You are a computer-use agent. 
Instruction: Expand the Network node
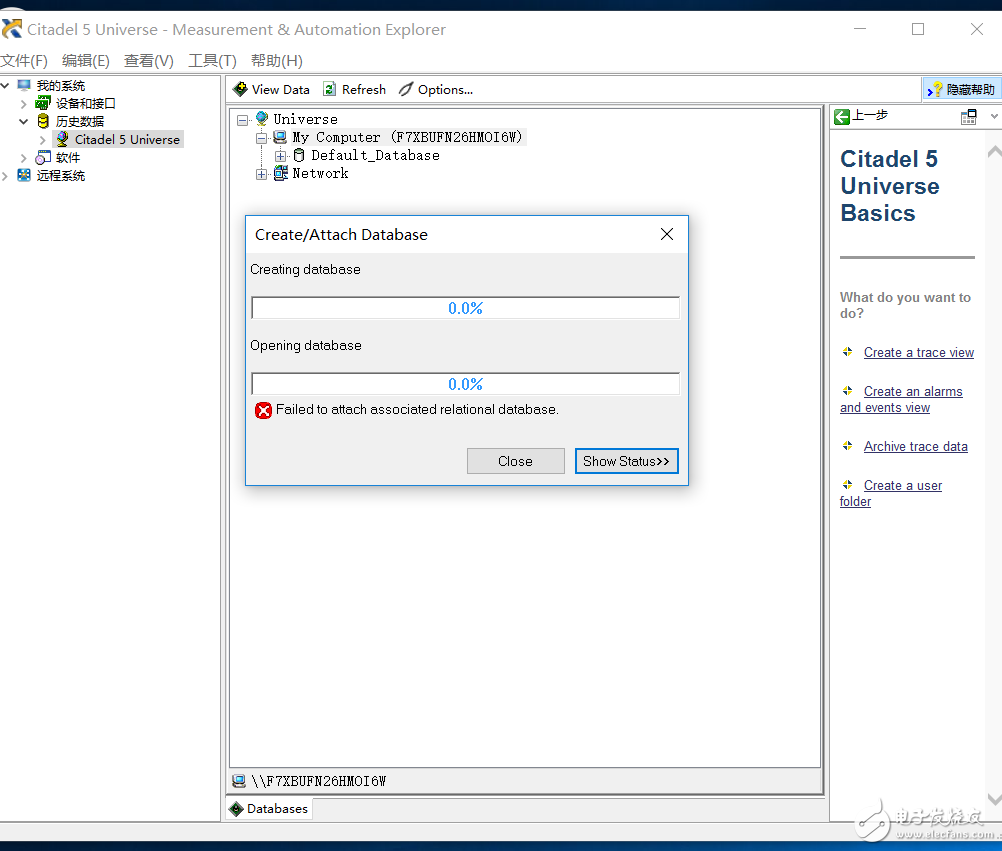[261, 174]
